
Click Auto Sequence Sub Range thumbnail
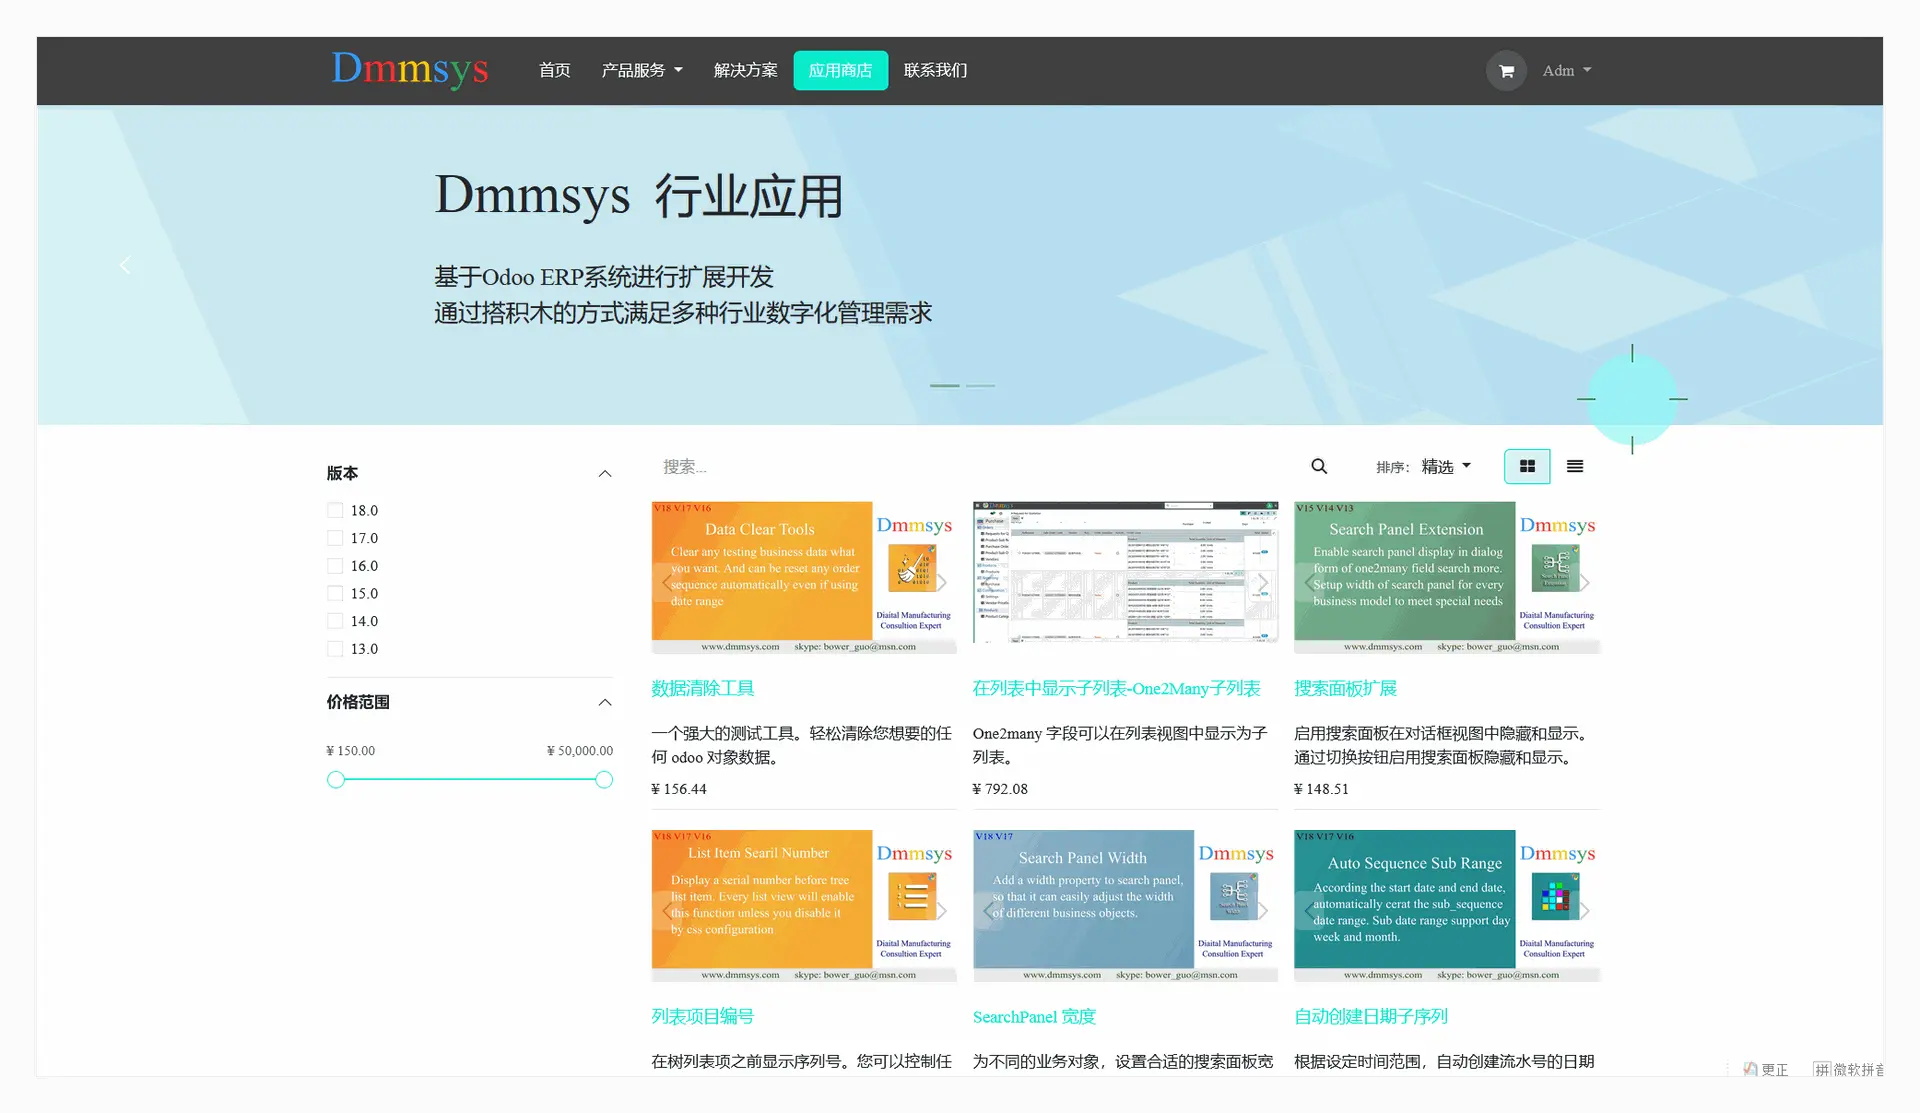coord(1447,906)
